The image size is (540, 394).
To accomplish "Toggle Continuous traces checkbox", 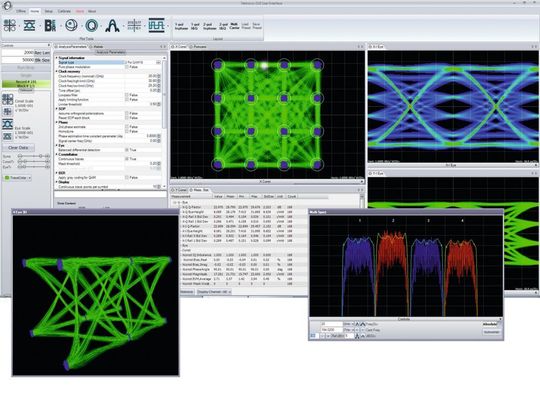I will click(x=127, y=159).
